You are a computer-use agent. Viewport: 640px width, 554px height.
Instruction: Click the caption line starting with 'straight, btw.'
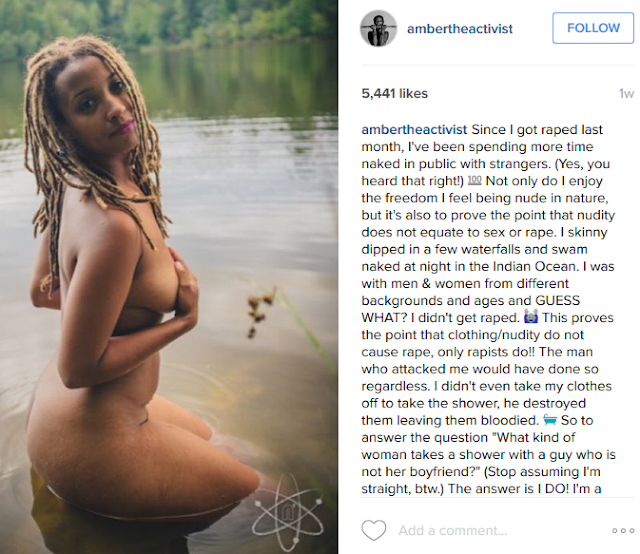[x=481, y=489]
